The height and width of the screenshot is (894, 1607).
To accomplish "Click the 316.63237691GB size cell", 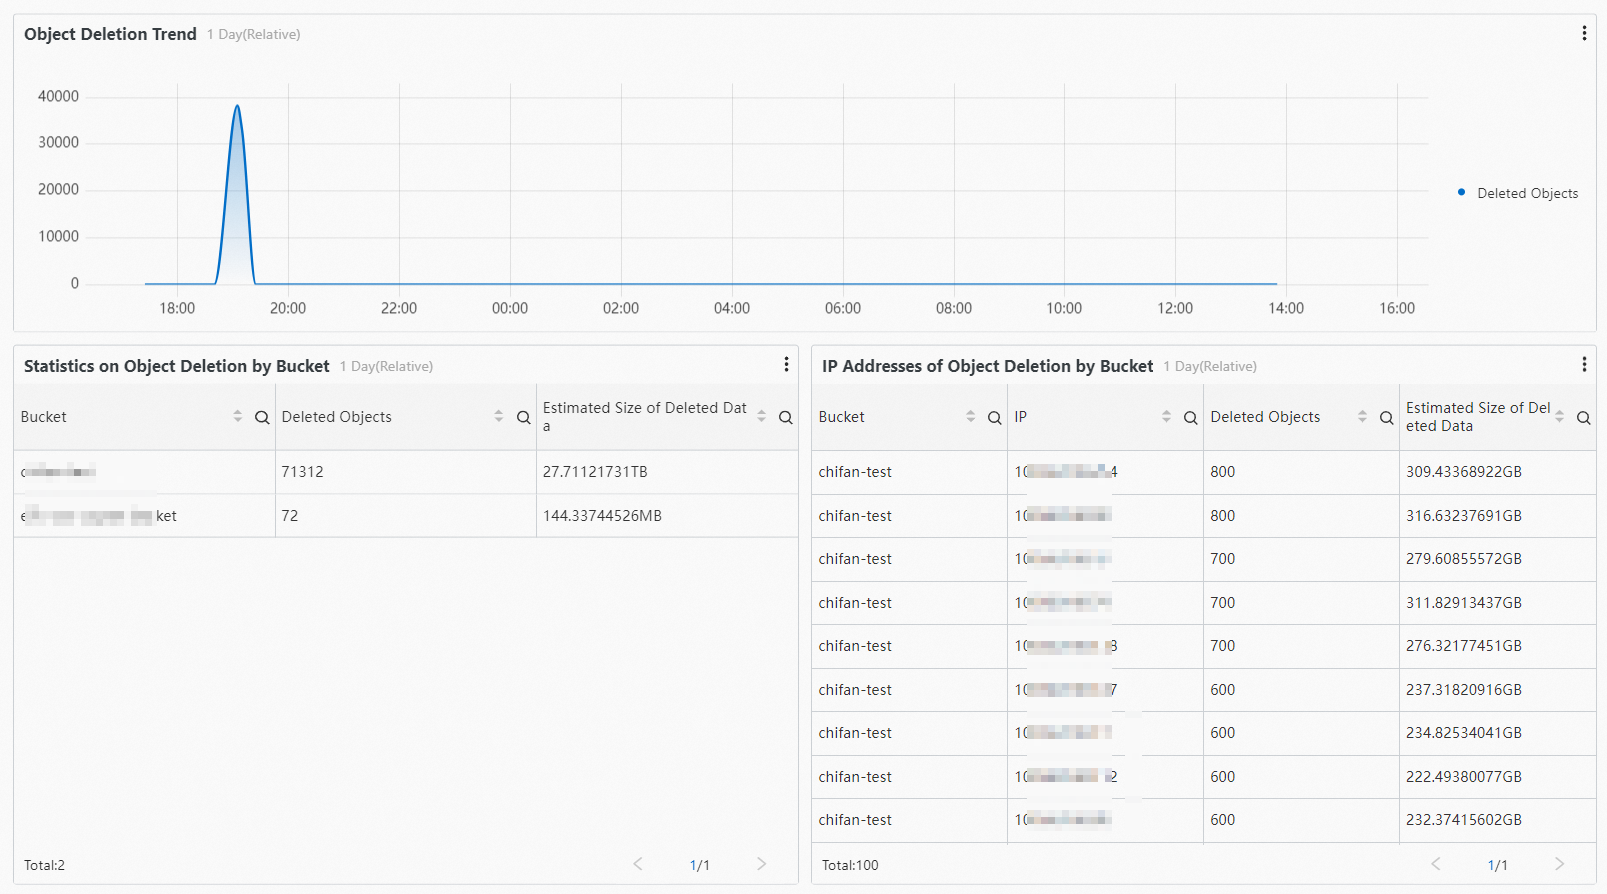I will click(x=1497, y=516).
